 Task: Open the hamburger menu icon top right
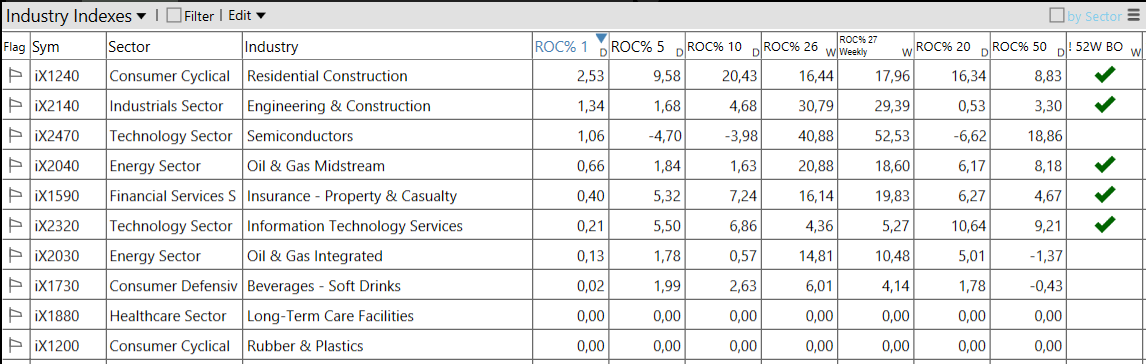point(1133,15)
